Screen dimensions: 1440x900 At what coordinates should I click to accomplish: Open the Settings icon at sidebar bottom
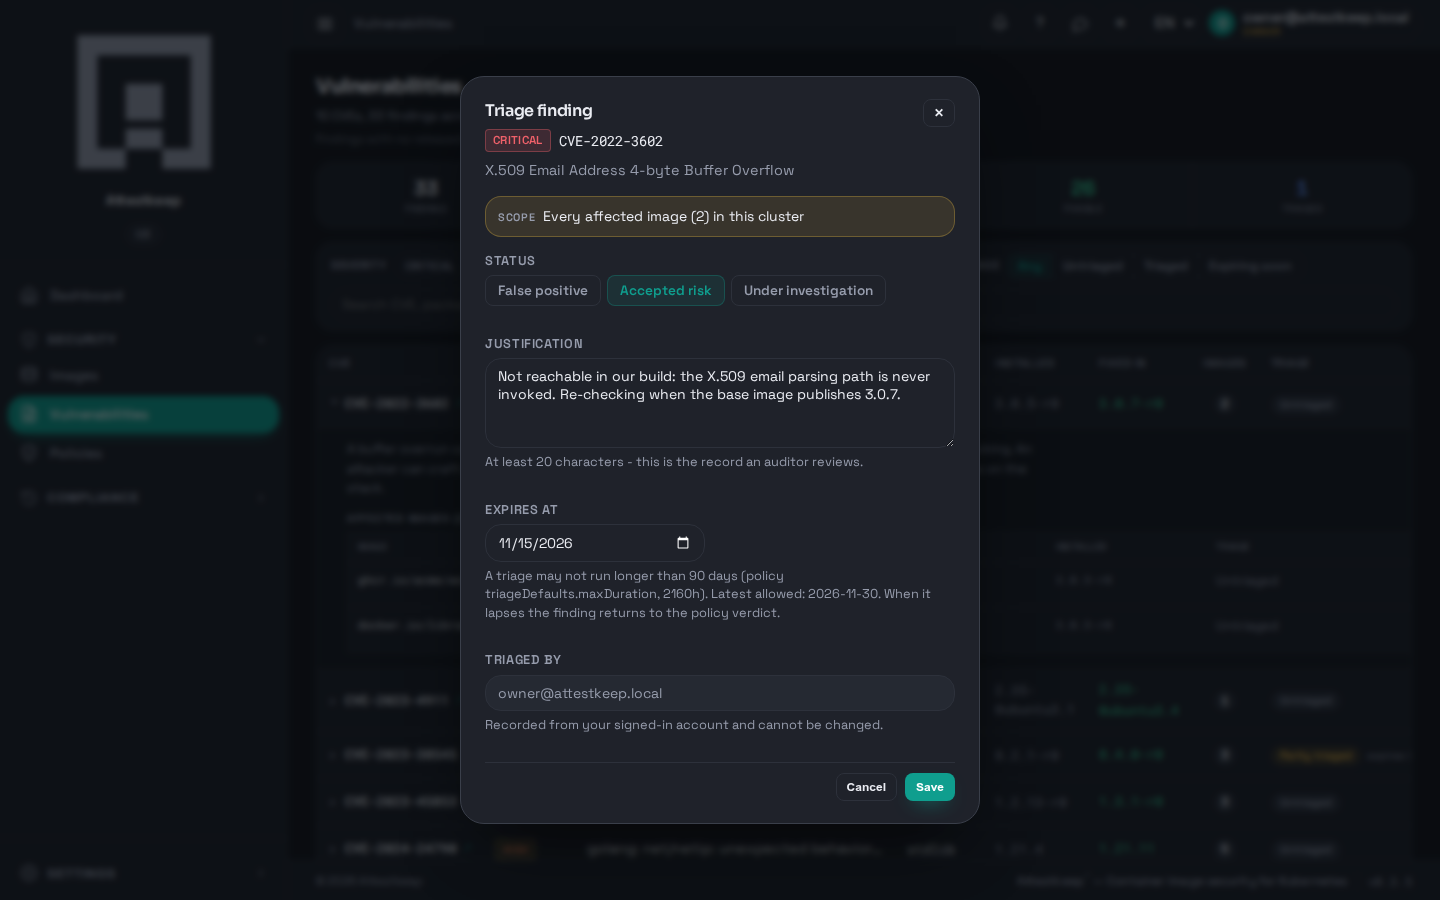tap(29, 873)
